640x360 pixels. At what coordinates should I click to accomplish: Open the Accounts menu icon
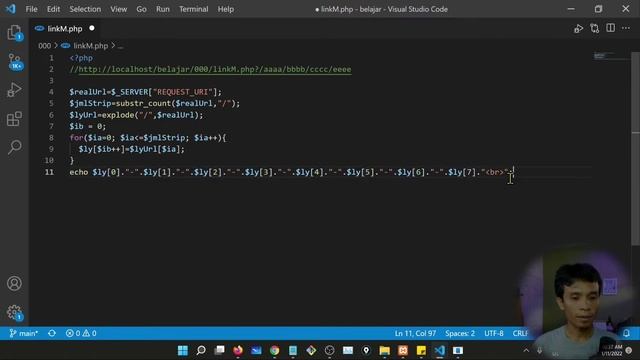14,283
